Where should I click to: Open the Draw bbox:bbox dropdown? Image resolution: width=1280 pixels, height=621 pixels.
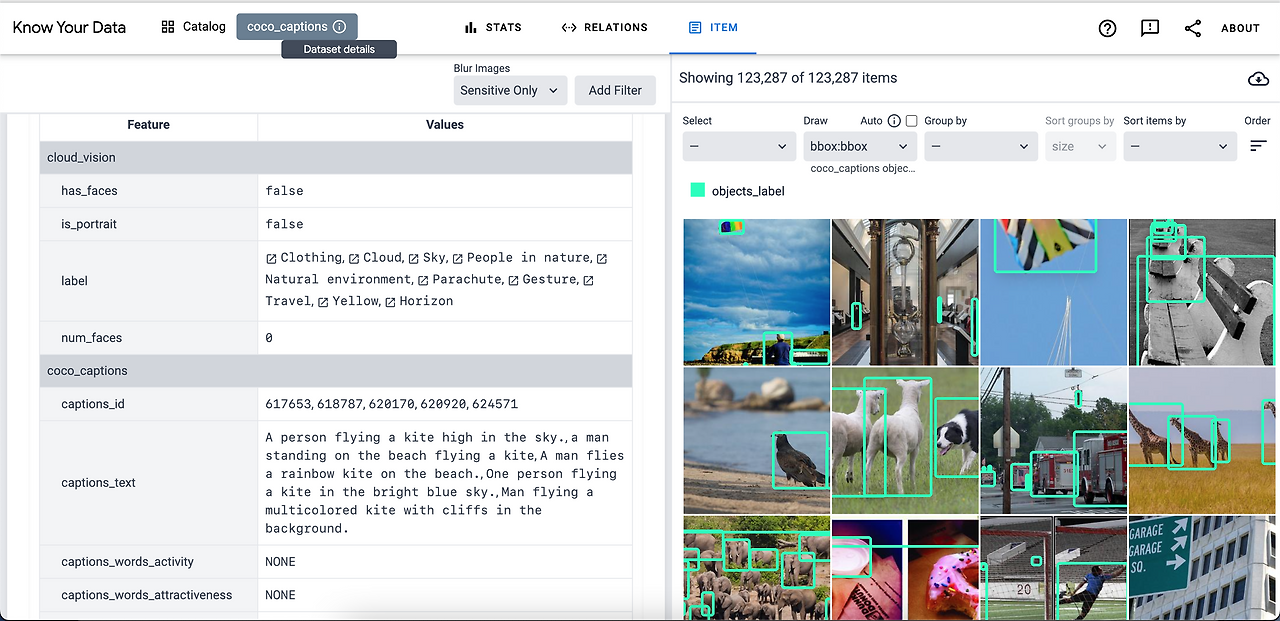860,146
